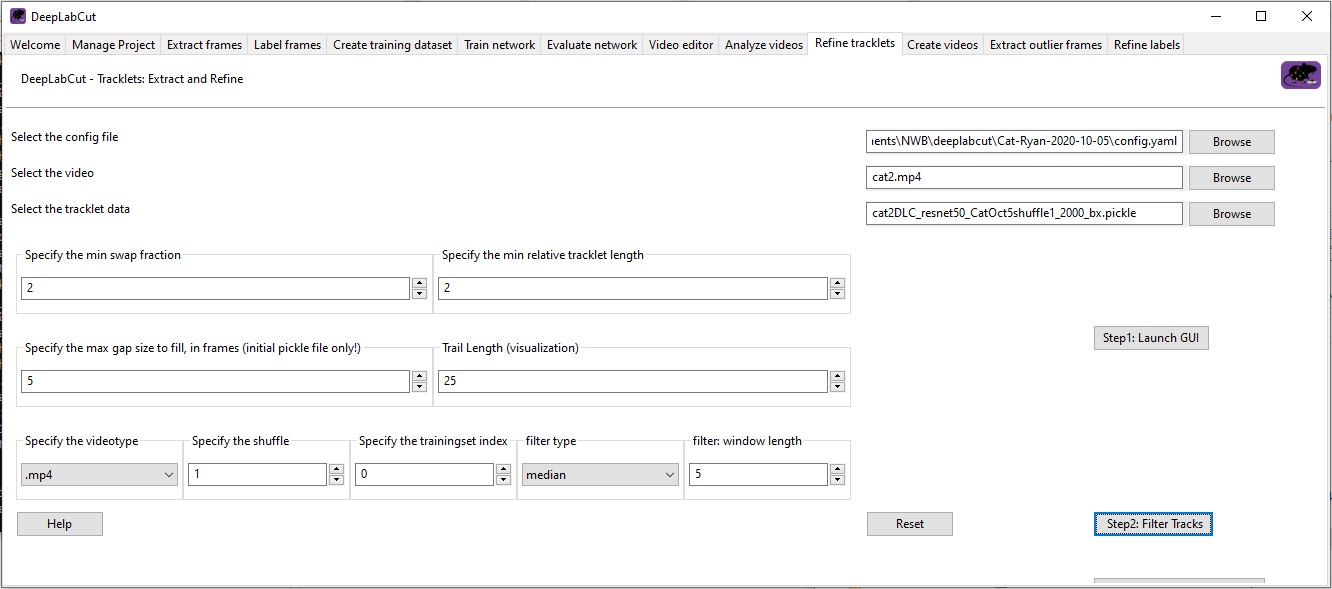Switch to the Analyze videos tab

pos(763,44)
